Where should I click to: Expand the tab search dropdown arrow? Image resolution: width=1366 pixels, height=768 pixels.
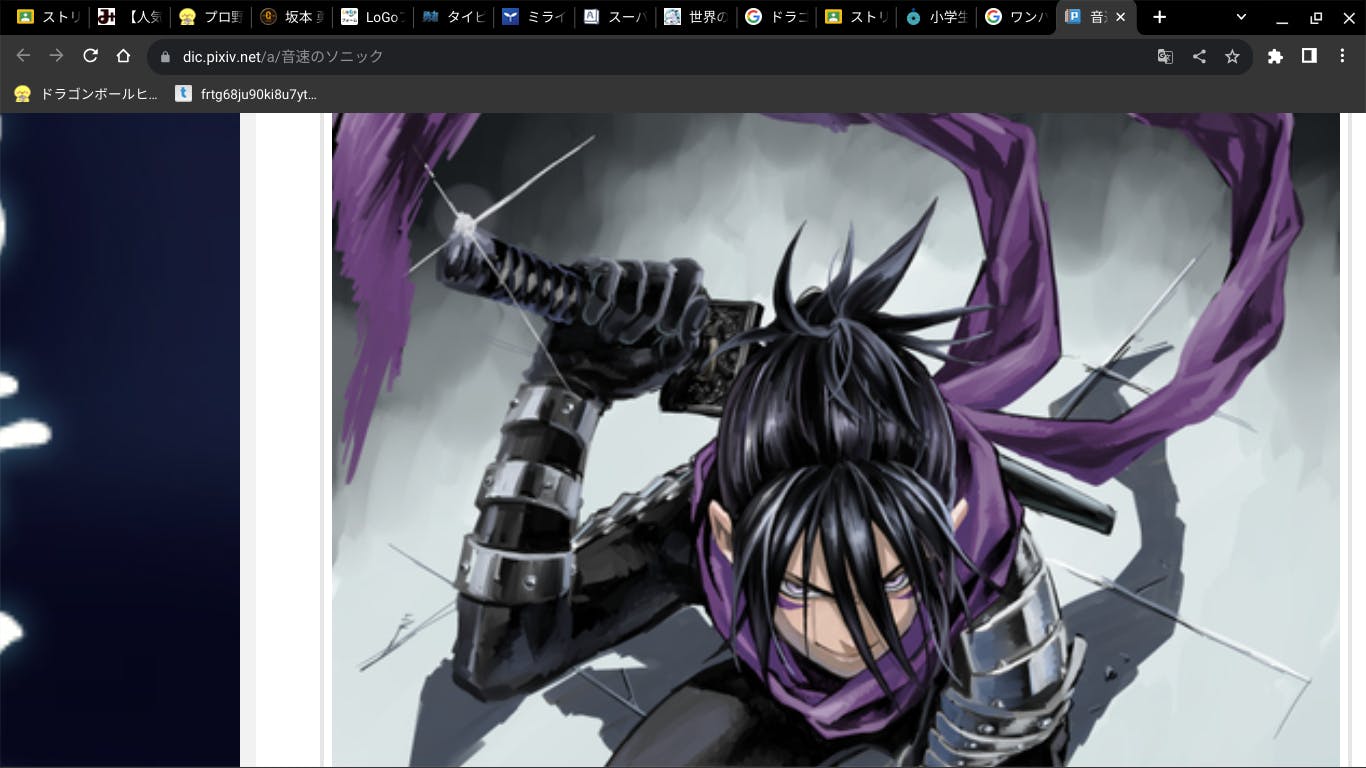pyautogui.click(x=1241, y=17)
